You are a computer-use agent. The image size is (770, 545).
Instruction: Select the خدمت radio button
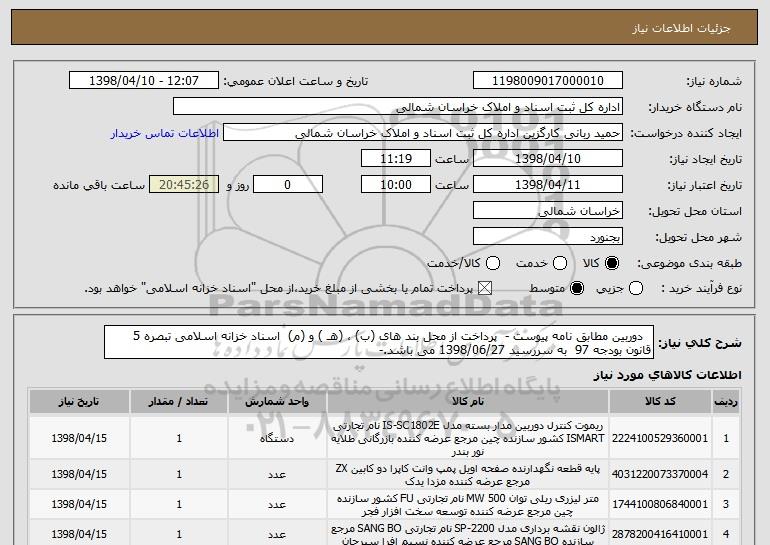(560, 263)
